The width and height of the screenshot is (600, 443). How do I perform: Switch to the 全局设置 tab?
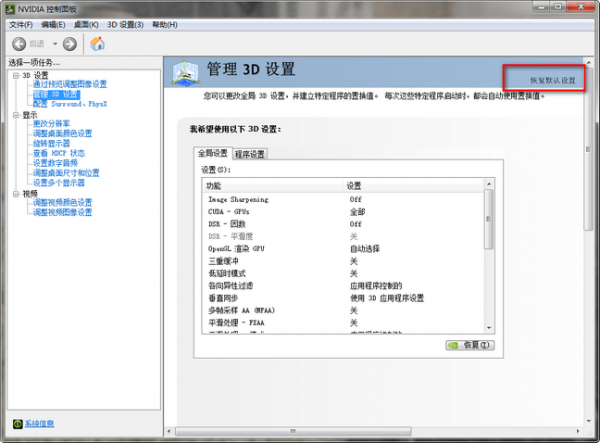click(212, 153)
